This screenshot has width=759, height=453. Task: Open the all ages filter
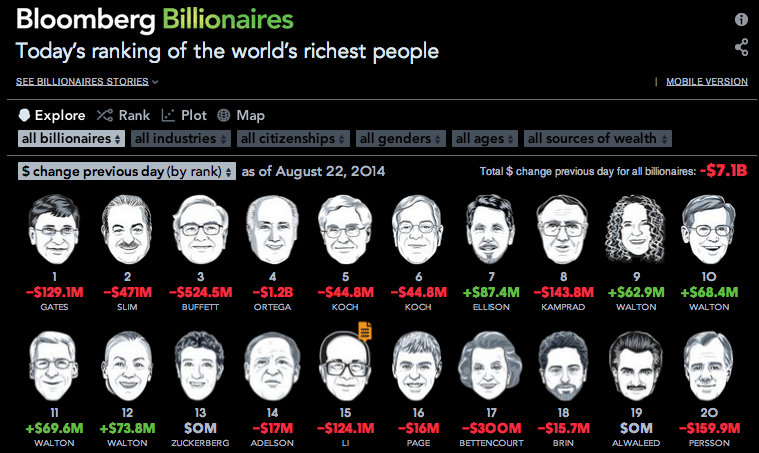[484, 139]
